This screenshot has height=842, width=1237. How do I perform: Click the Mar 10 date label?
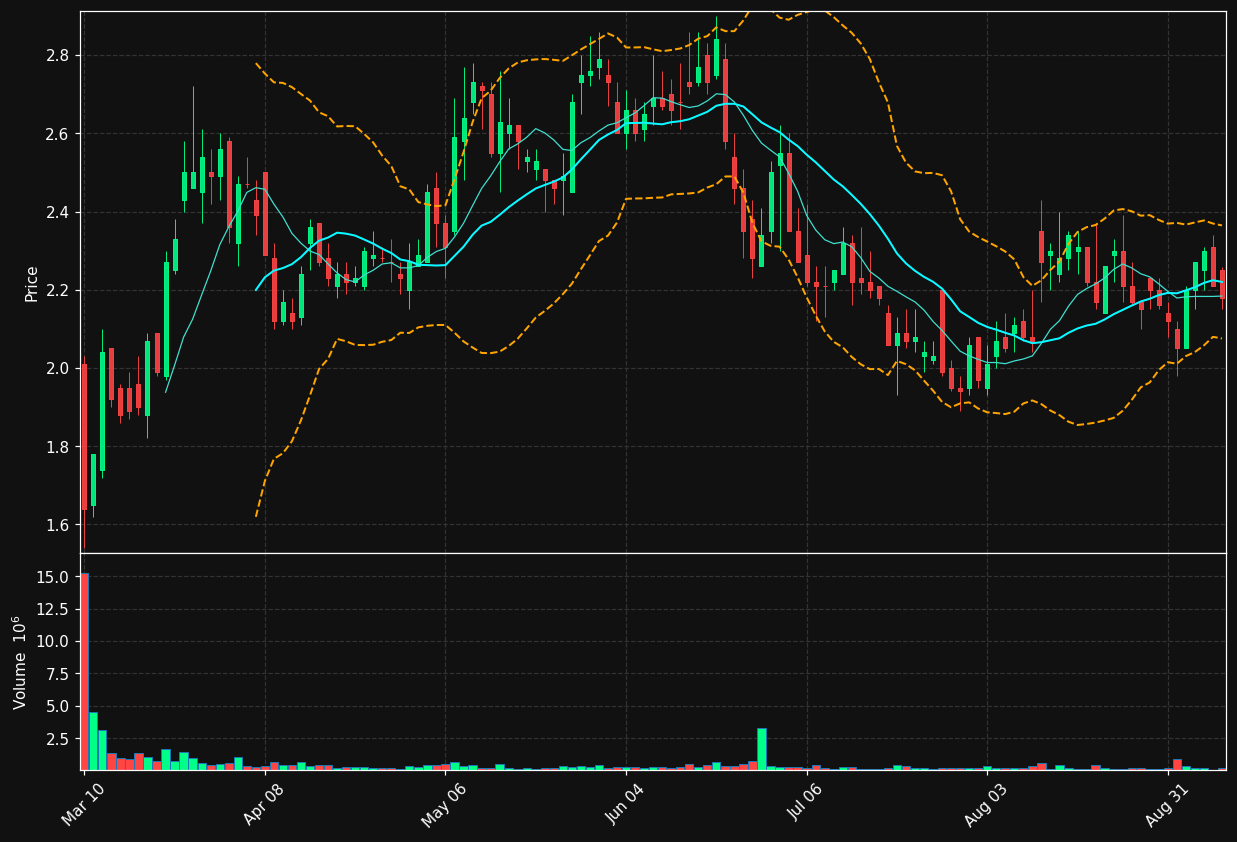[84, 805]
